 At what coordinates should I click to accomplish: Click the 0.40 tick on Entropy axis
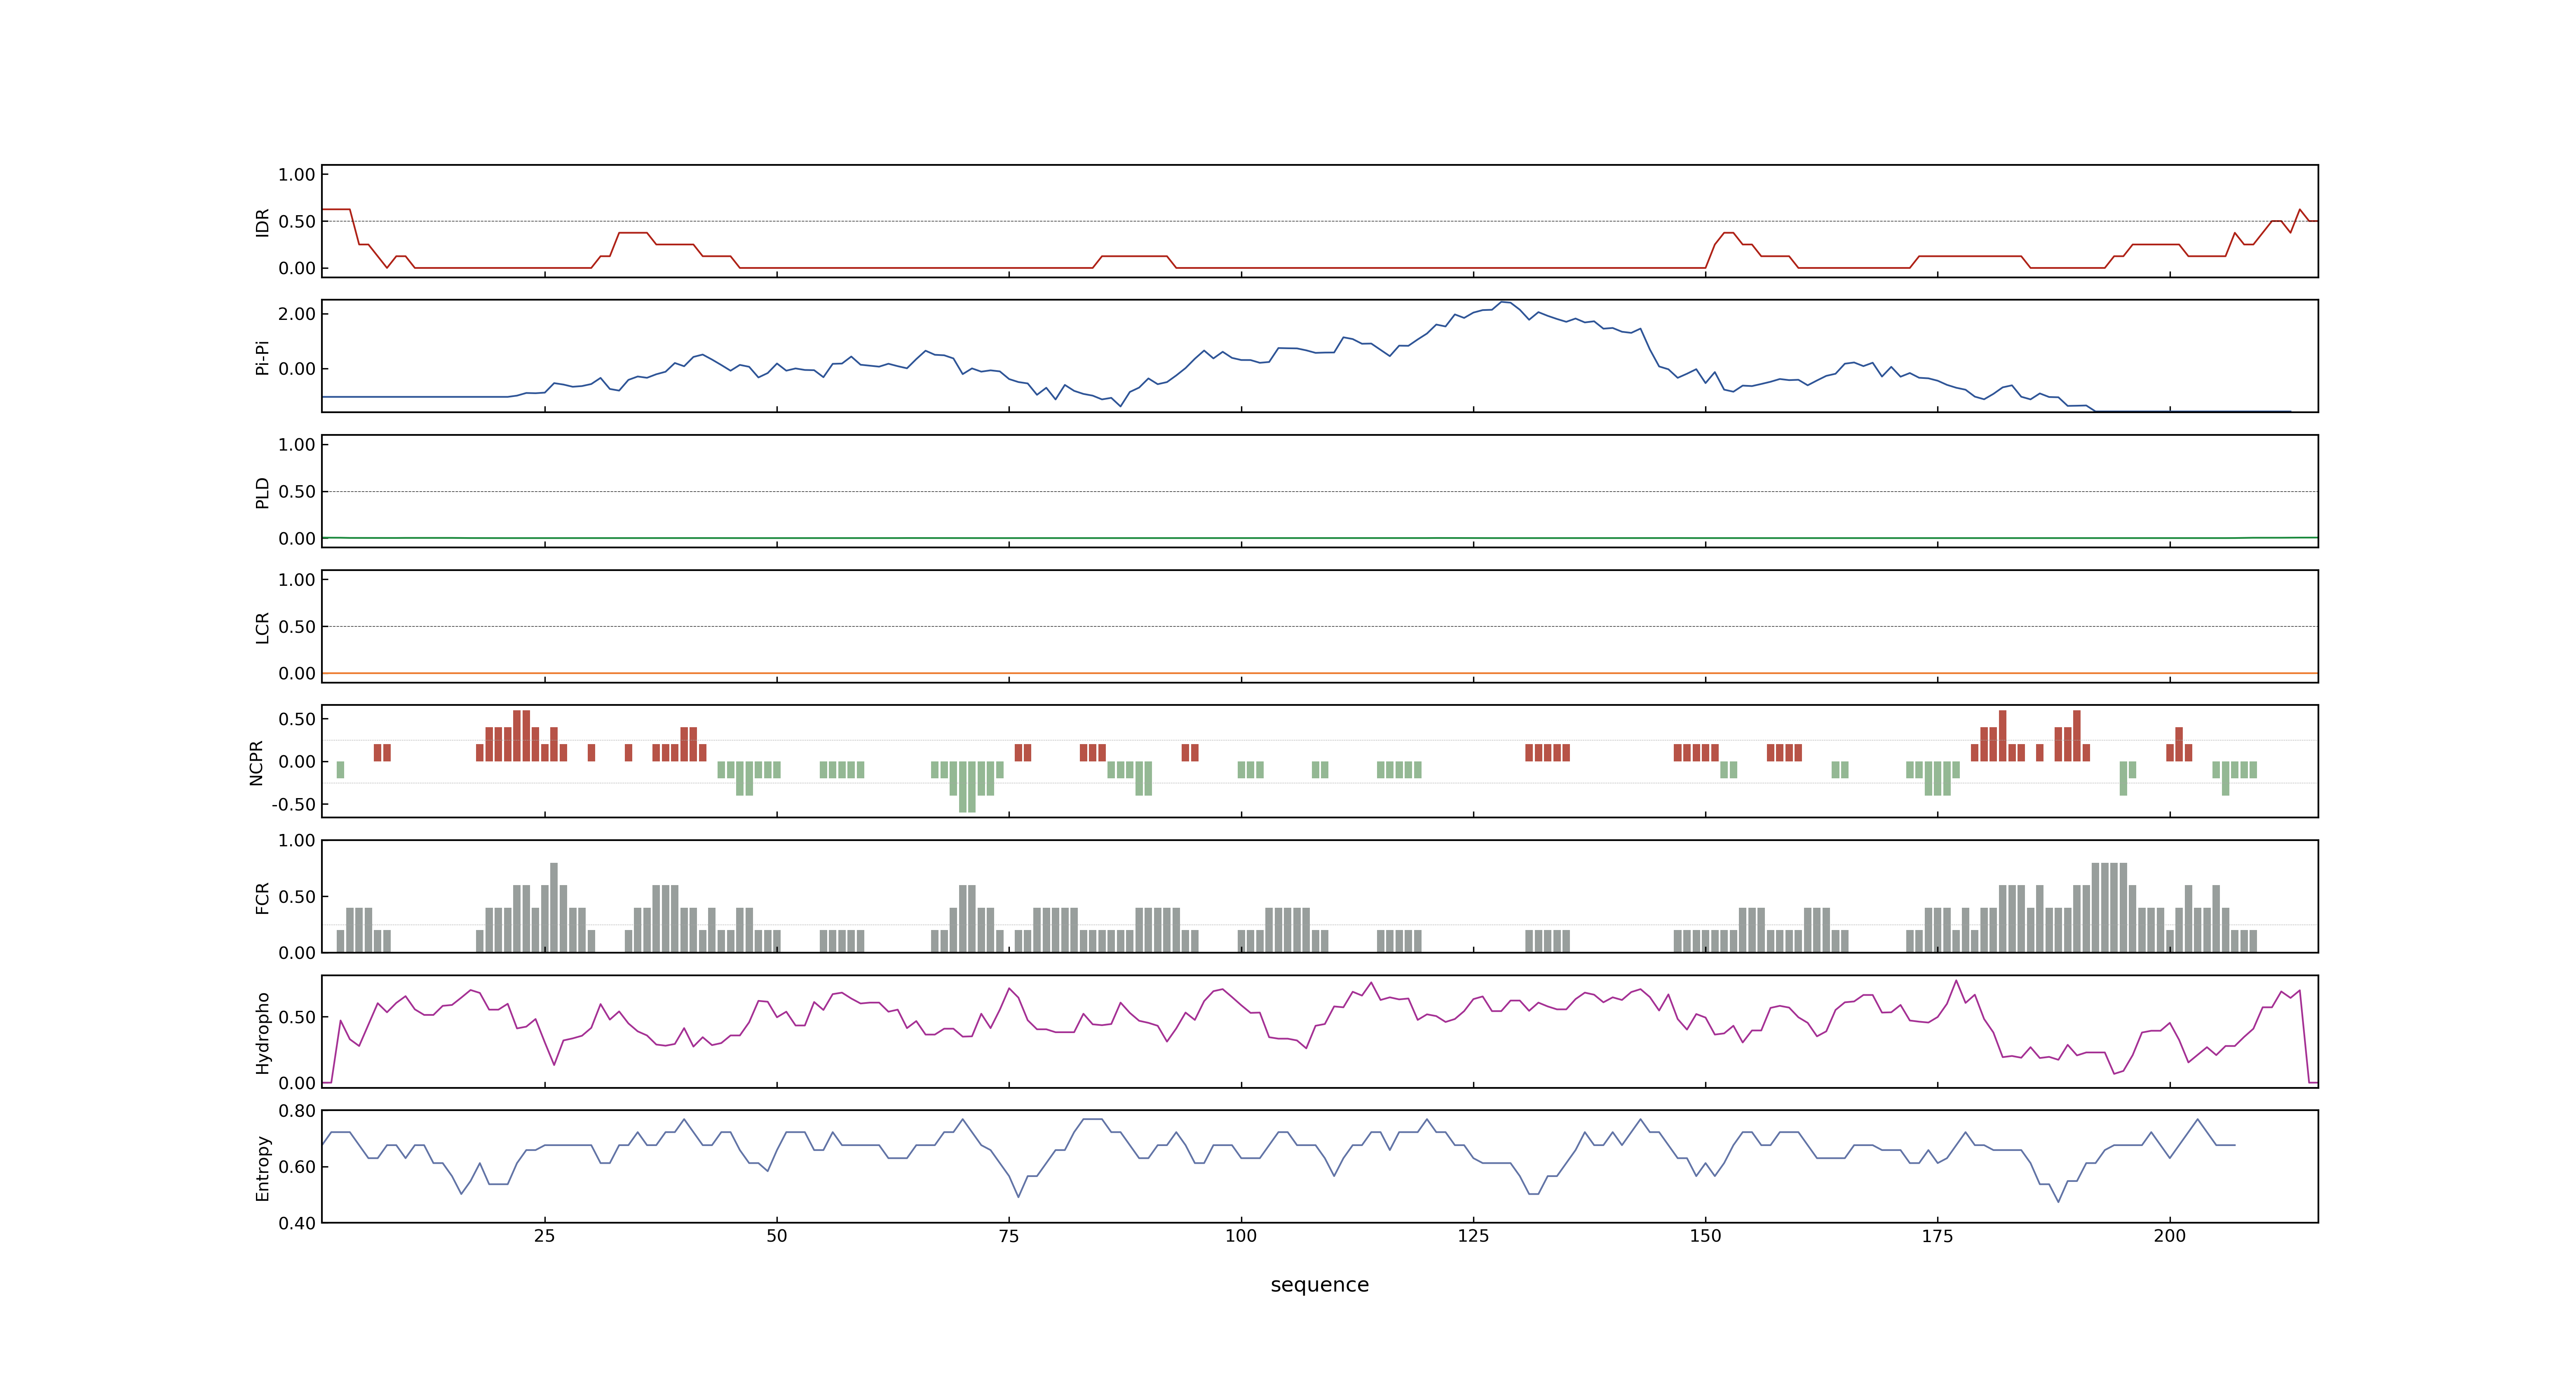tap(297, 1223)
